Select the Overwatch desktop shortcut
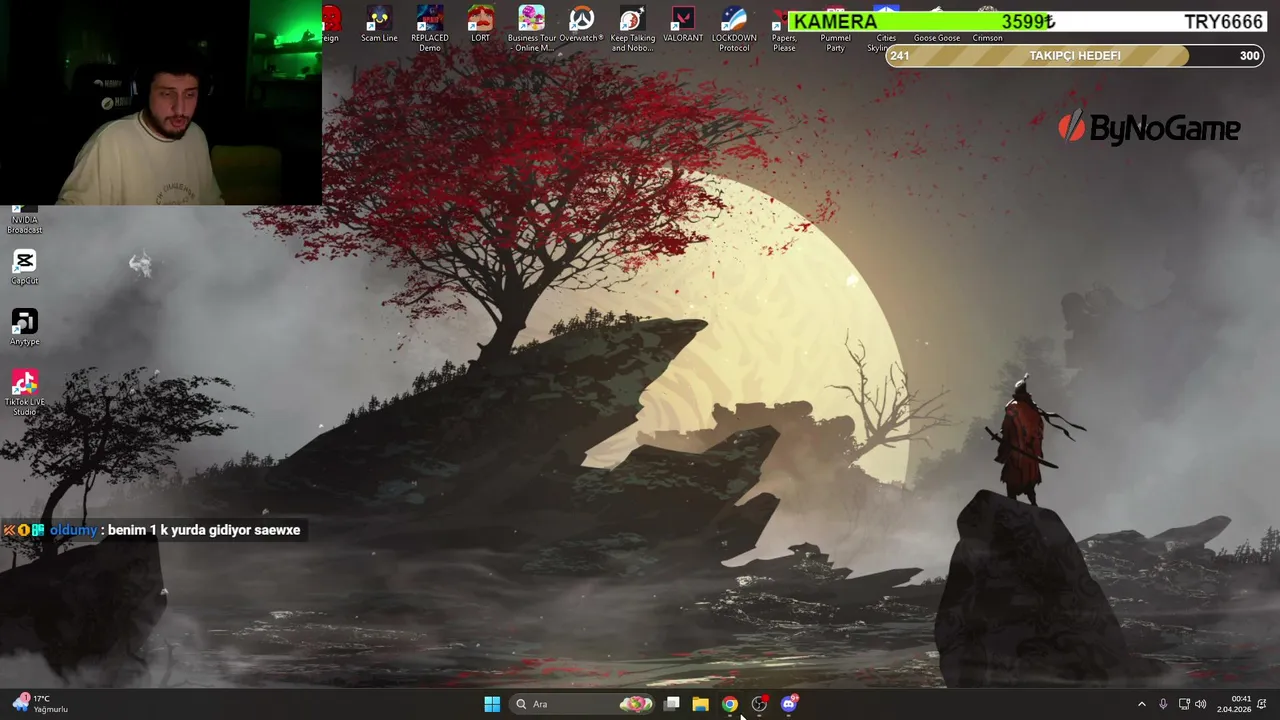1280x720 pixels. 581,25
